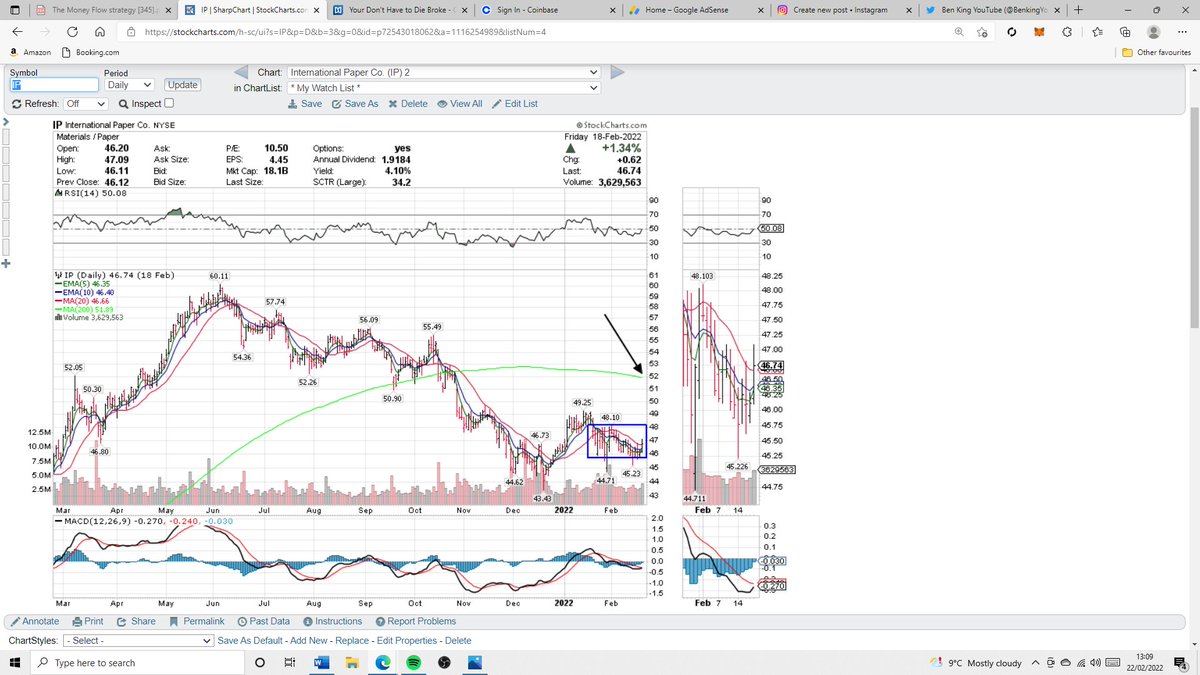The image size is (1200, 675).
Task: Click browser back arrow
Action: tap(17, 32)
